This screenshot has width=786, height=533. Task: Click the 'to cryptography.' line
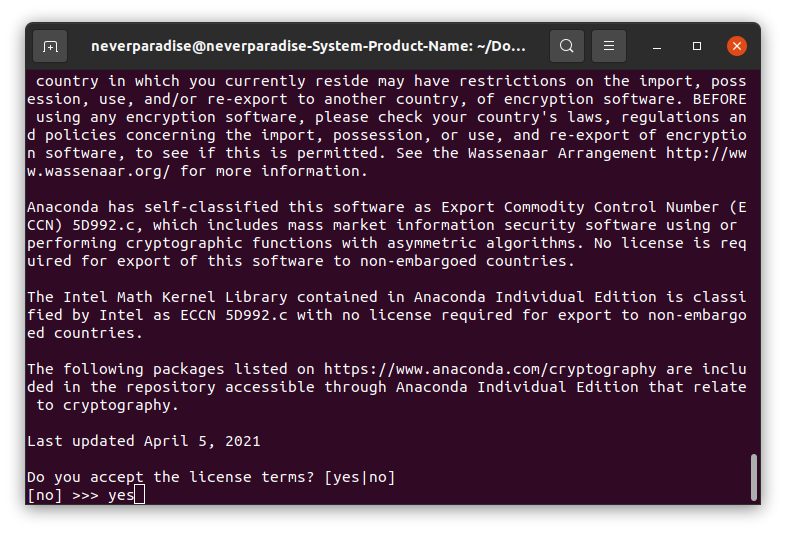[x=107, y=405]
